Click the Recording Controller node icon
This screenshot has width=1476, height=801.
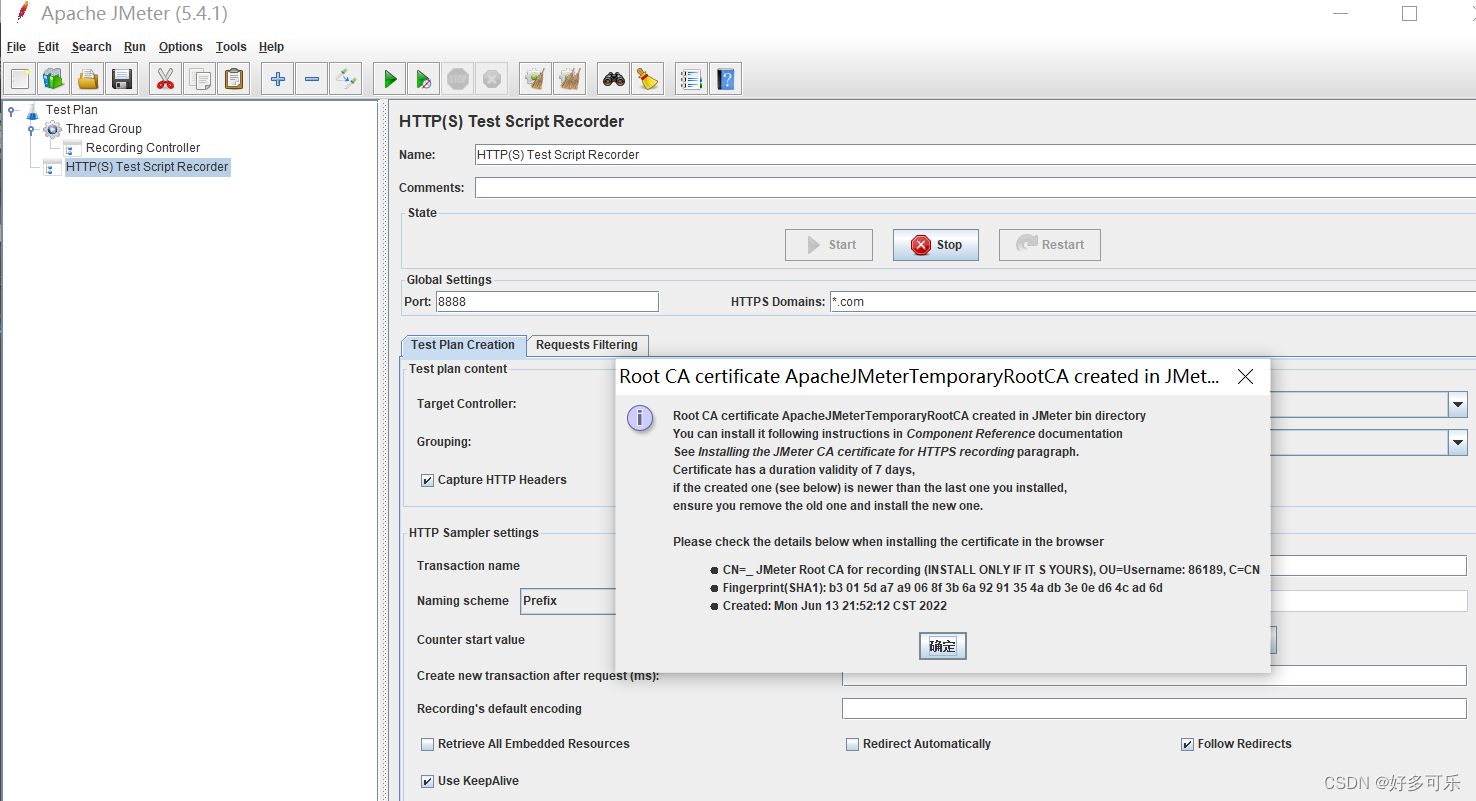point(72,148)
